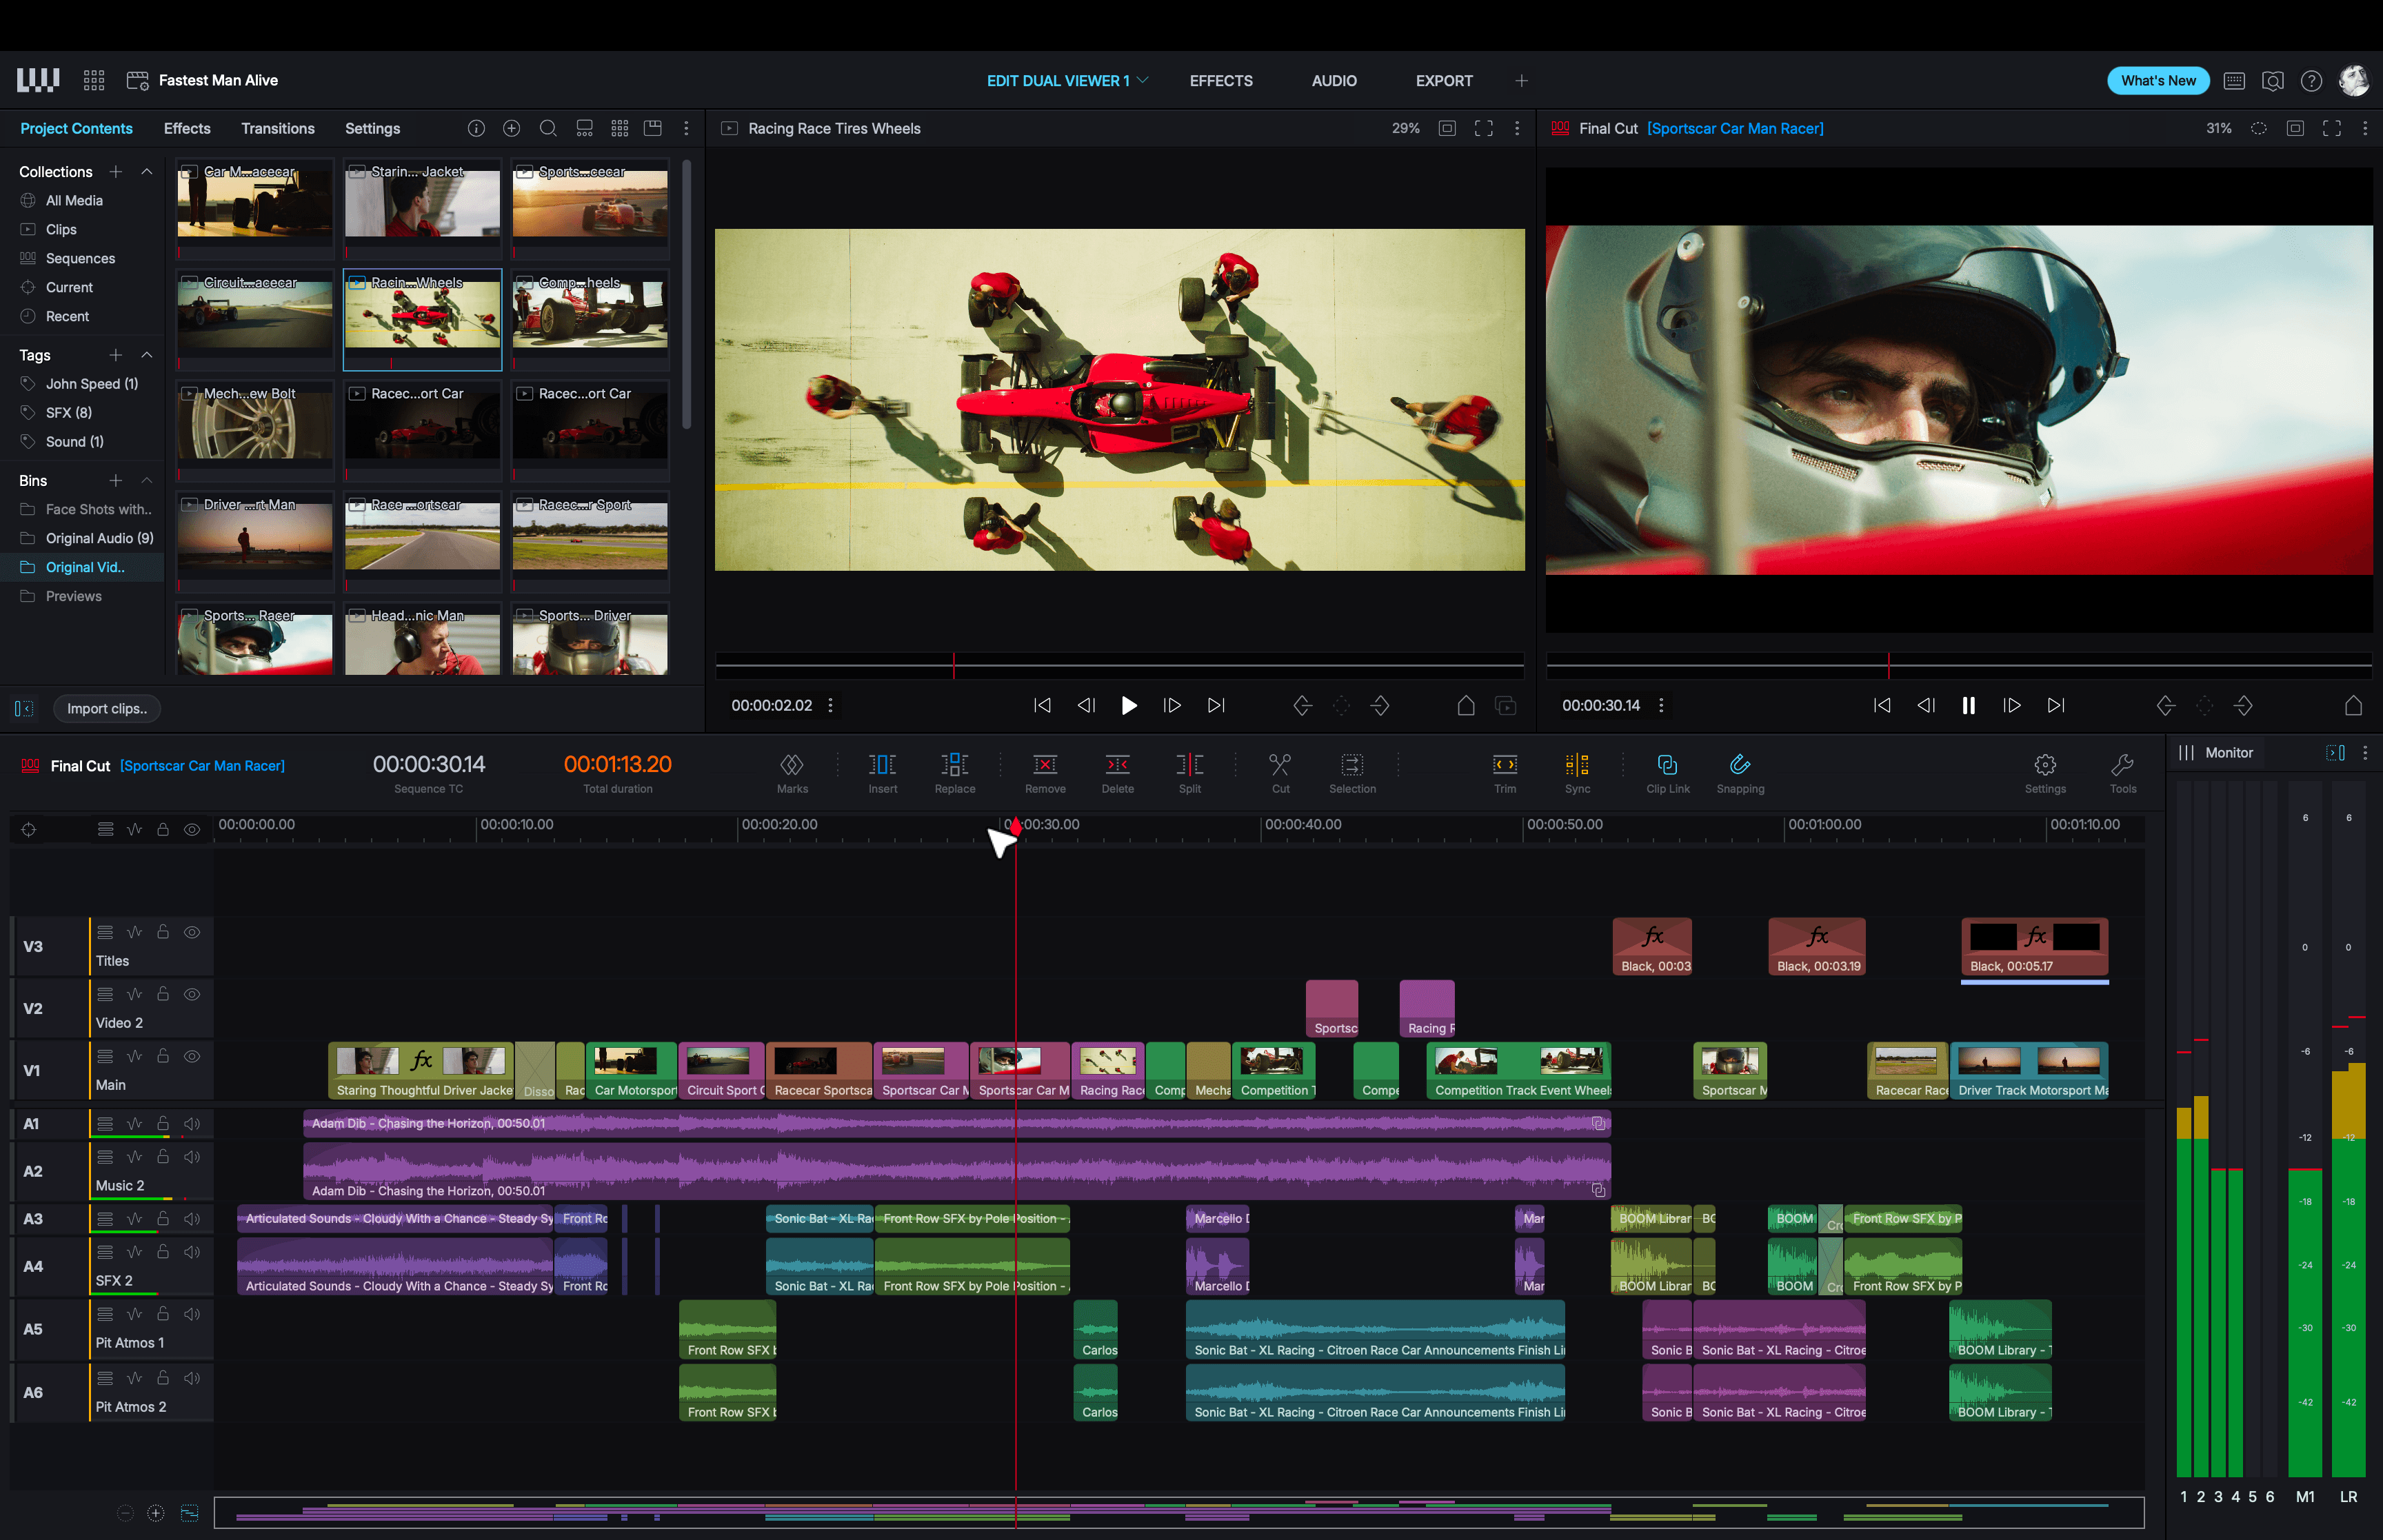Screen dimensions: 2383x1540
Task: Lock the V2 Video 2 track
Action: (x=163, y=994)
